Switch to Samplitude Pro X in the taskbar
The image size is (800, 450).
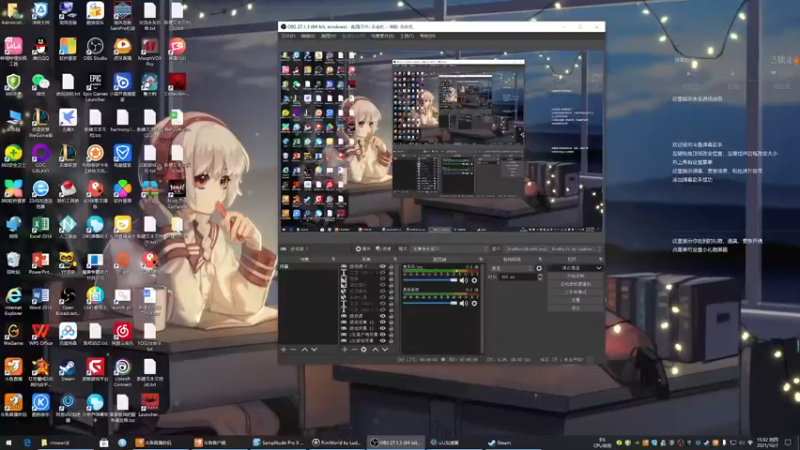pos(279,443)
